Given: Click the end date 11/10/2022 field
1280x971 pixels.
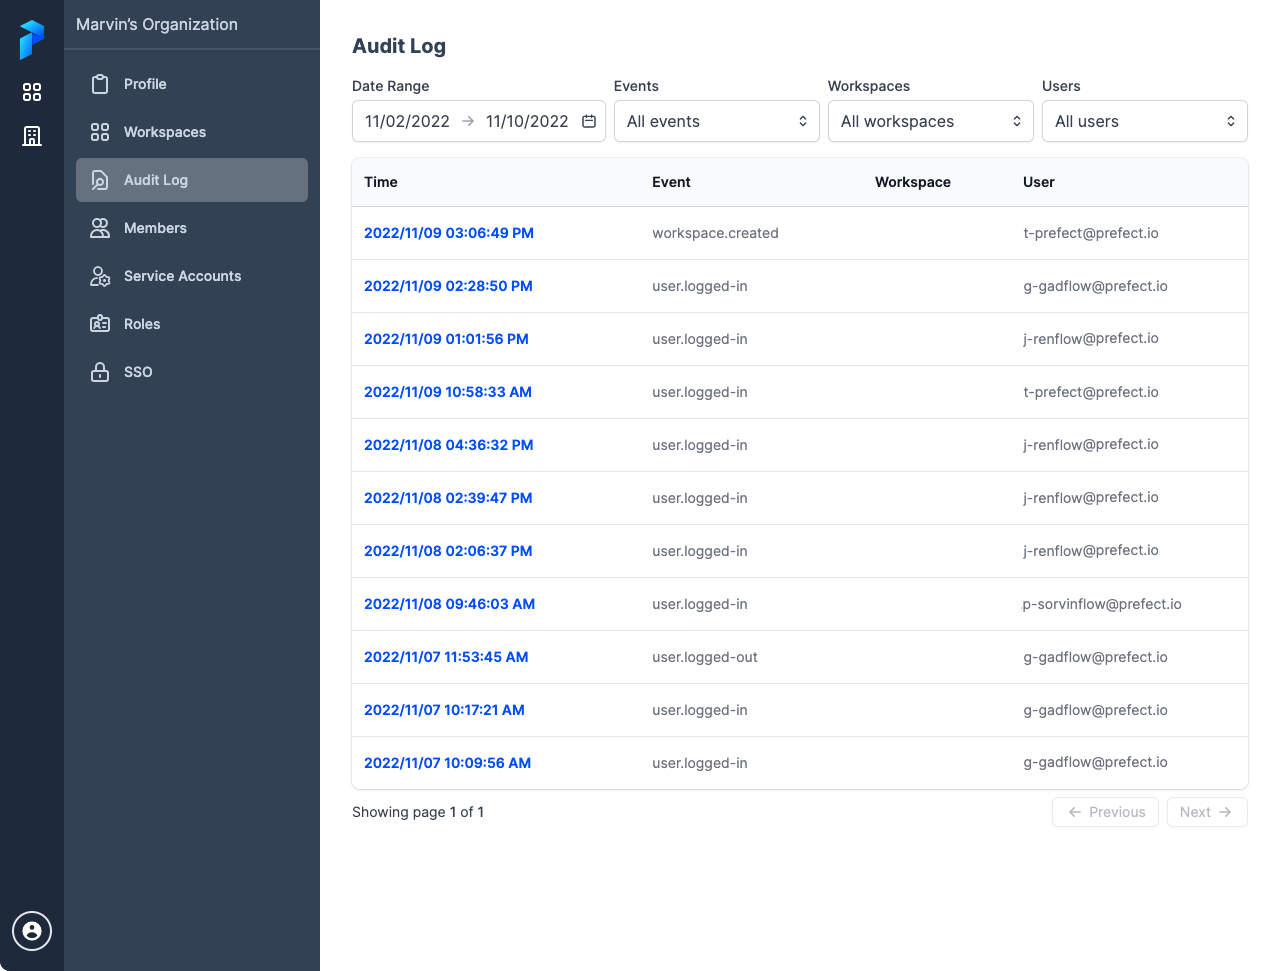Looking at the screenshot, I should tap(527, 121).
